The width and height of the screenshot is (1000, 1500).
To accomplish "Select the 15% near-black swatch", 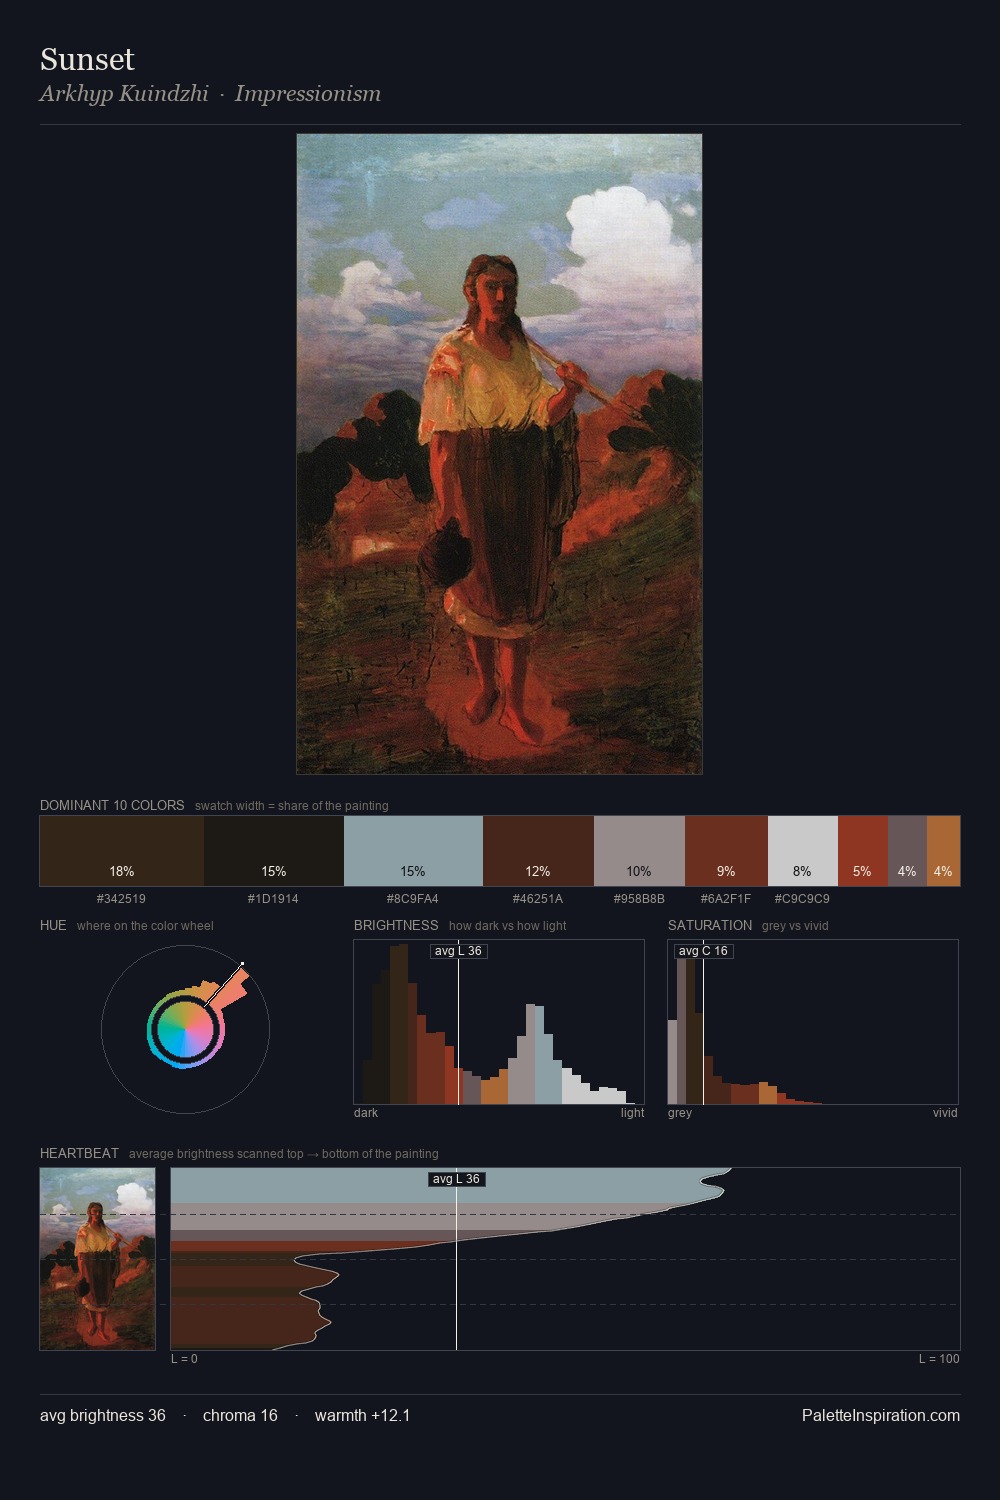I will (274, 851).
